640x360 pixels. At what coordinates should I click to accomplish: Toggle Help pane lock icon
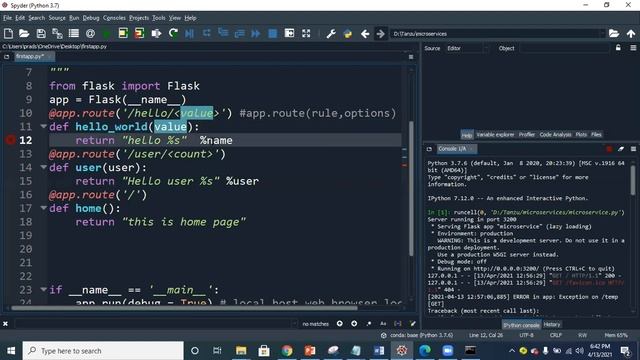click(618, 48)
